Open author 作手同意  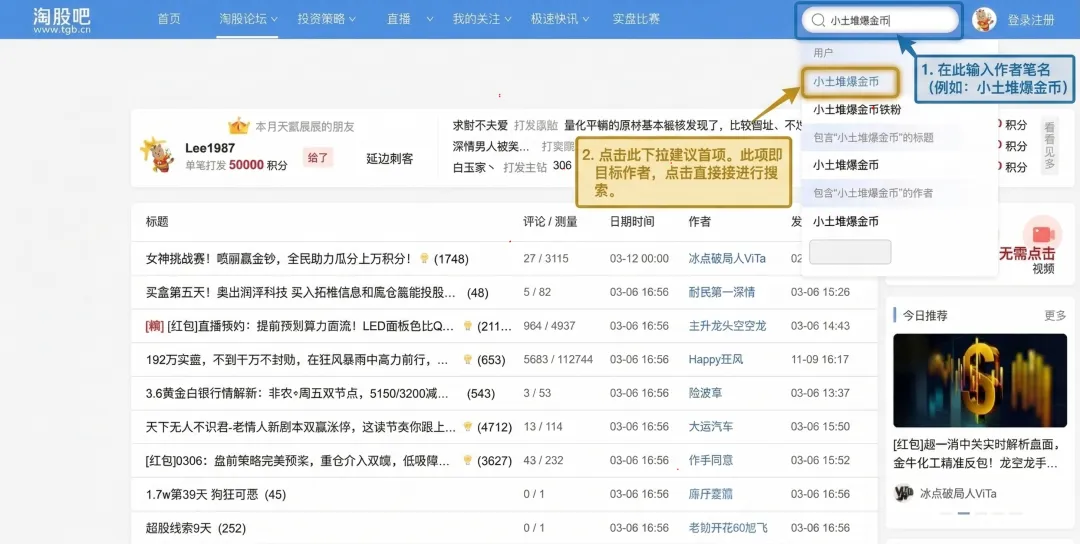tap(711, 460)
